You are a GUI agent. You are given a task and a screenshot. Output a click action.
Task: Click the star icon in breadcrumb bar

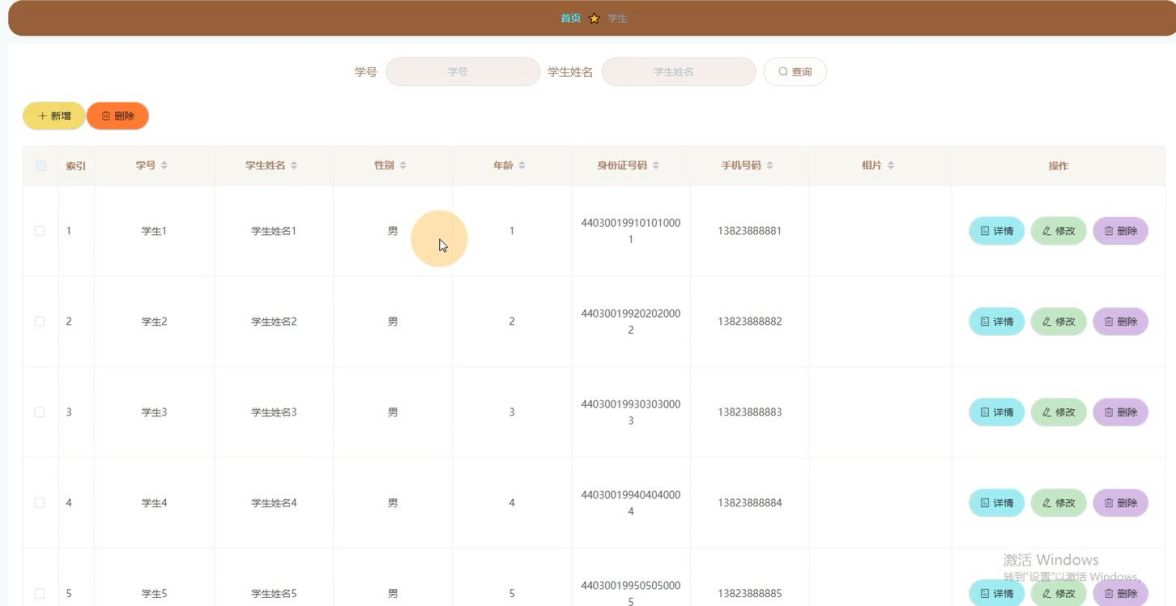[594, 19]
